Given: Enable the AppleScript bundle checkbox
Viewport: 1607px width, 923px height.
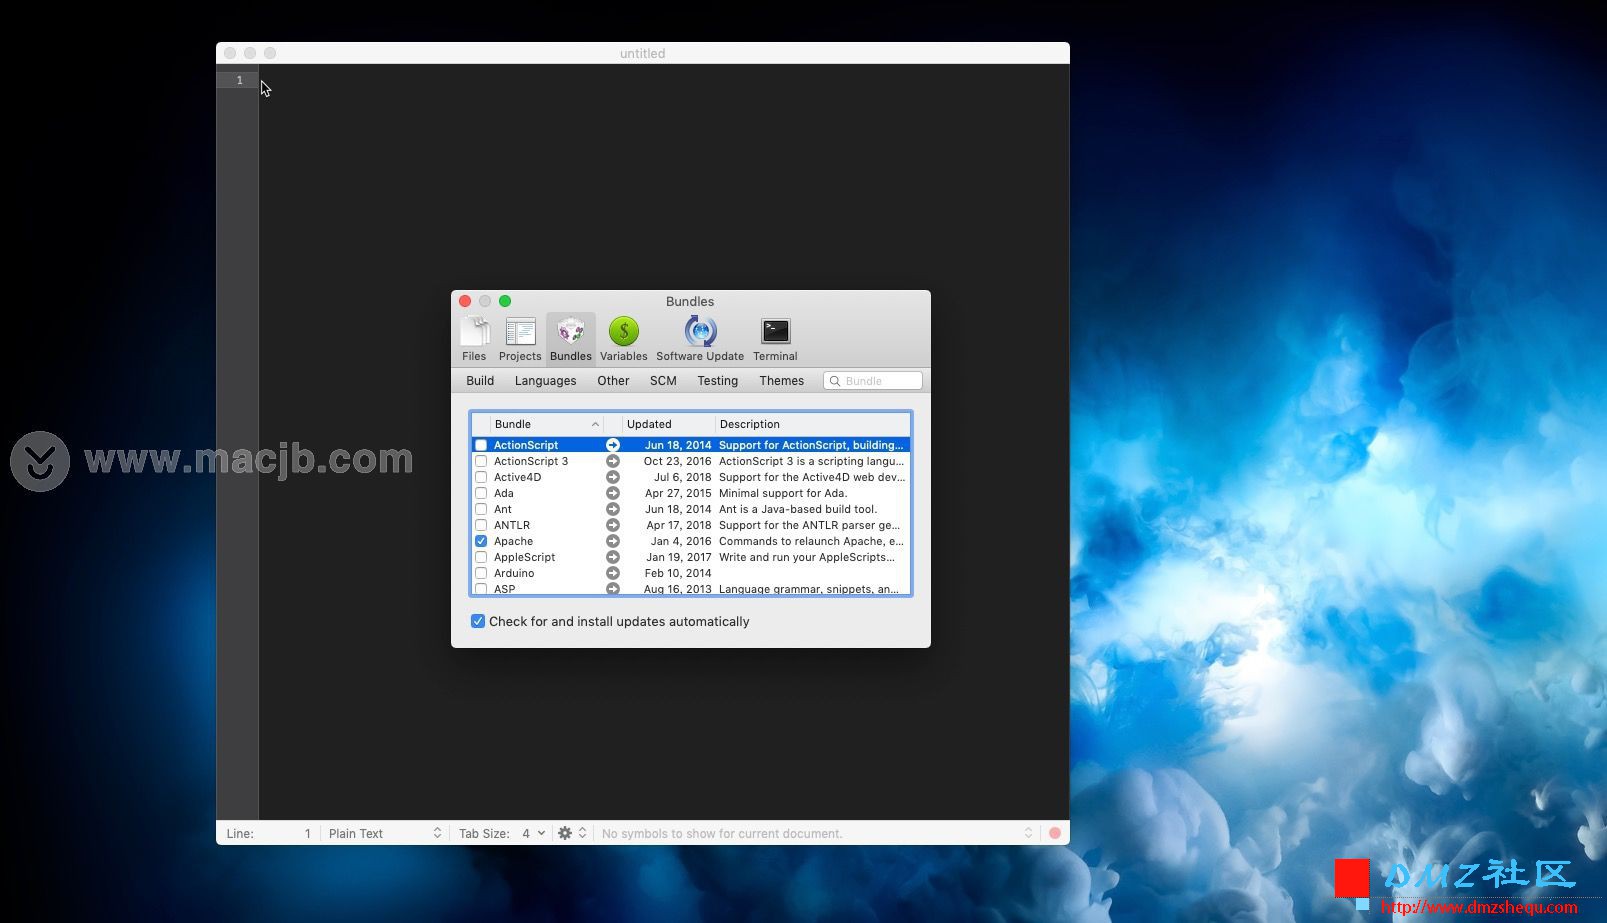Looking at the screenshot, I should pos(481,557).
